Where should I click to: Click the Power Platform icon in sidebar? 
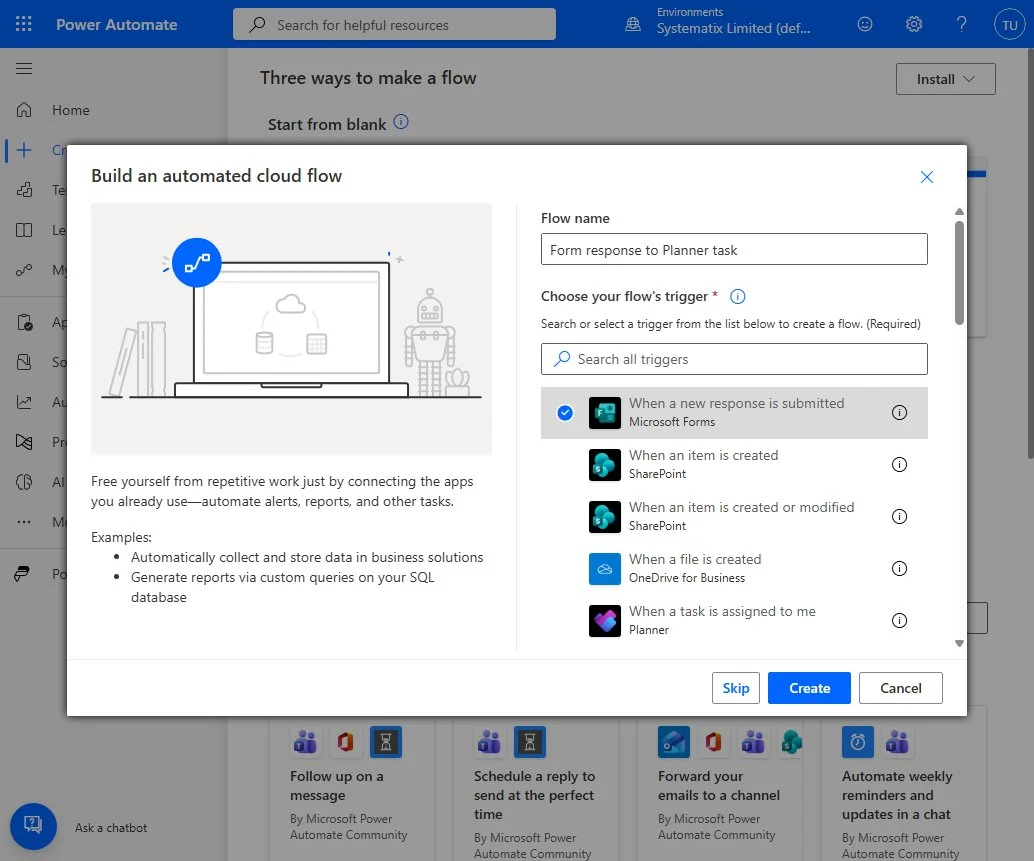click(22, 574)
